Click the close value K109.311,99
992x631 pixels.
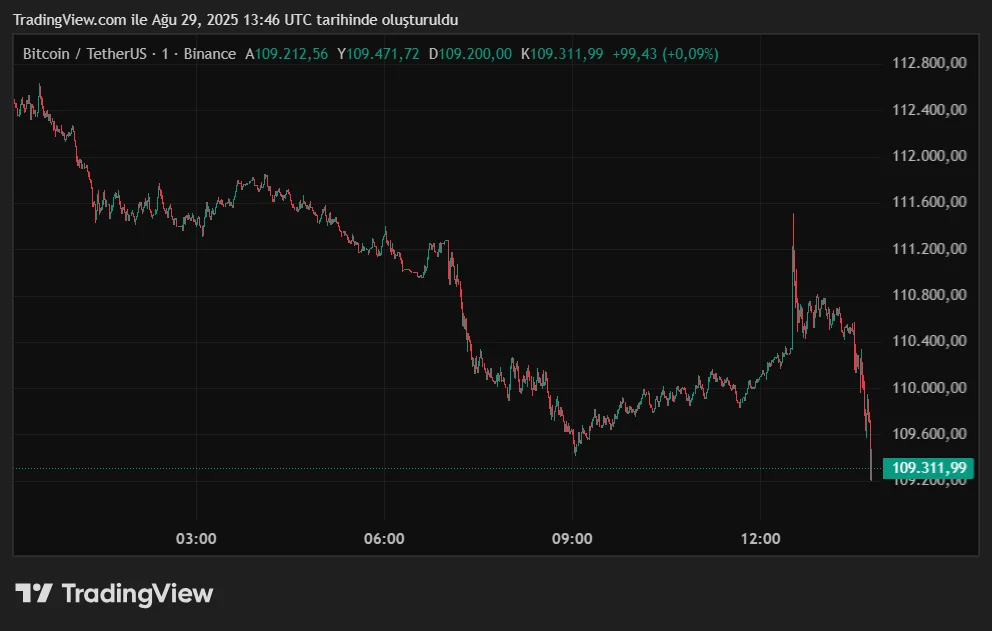click(562, 54)
